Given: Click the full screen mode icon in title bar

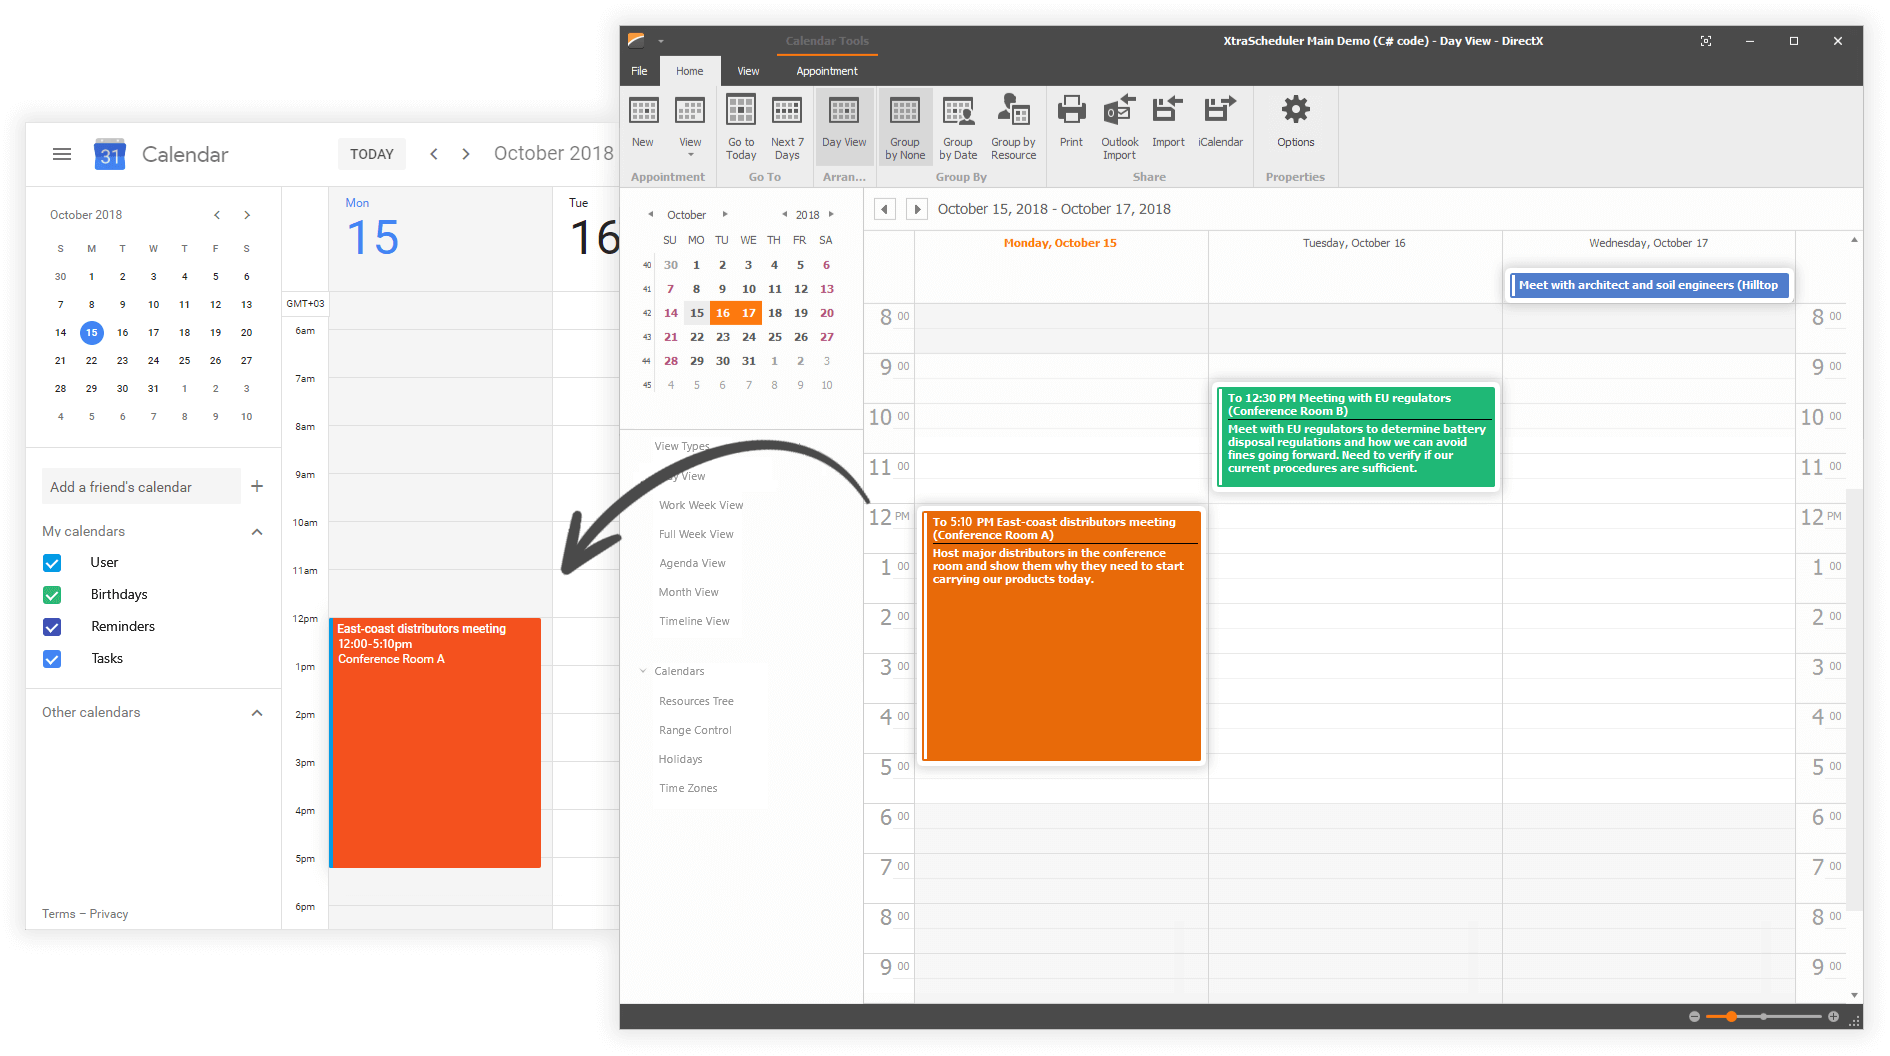Looking at the screenshot, I should (x=1705, y=41).
